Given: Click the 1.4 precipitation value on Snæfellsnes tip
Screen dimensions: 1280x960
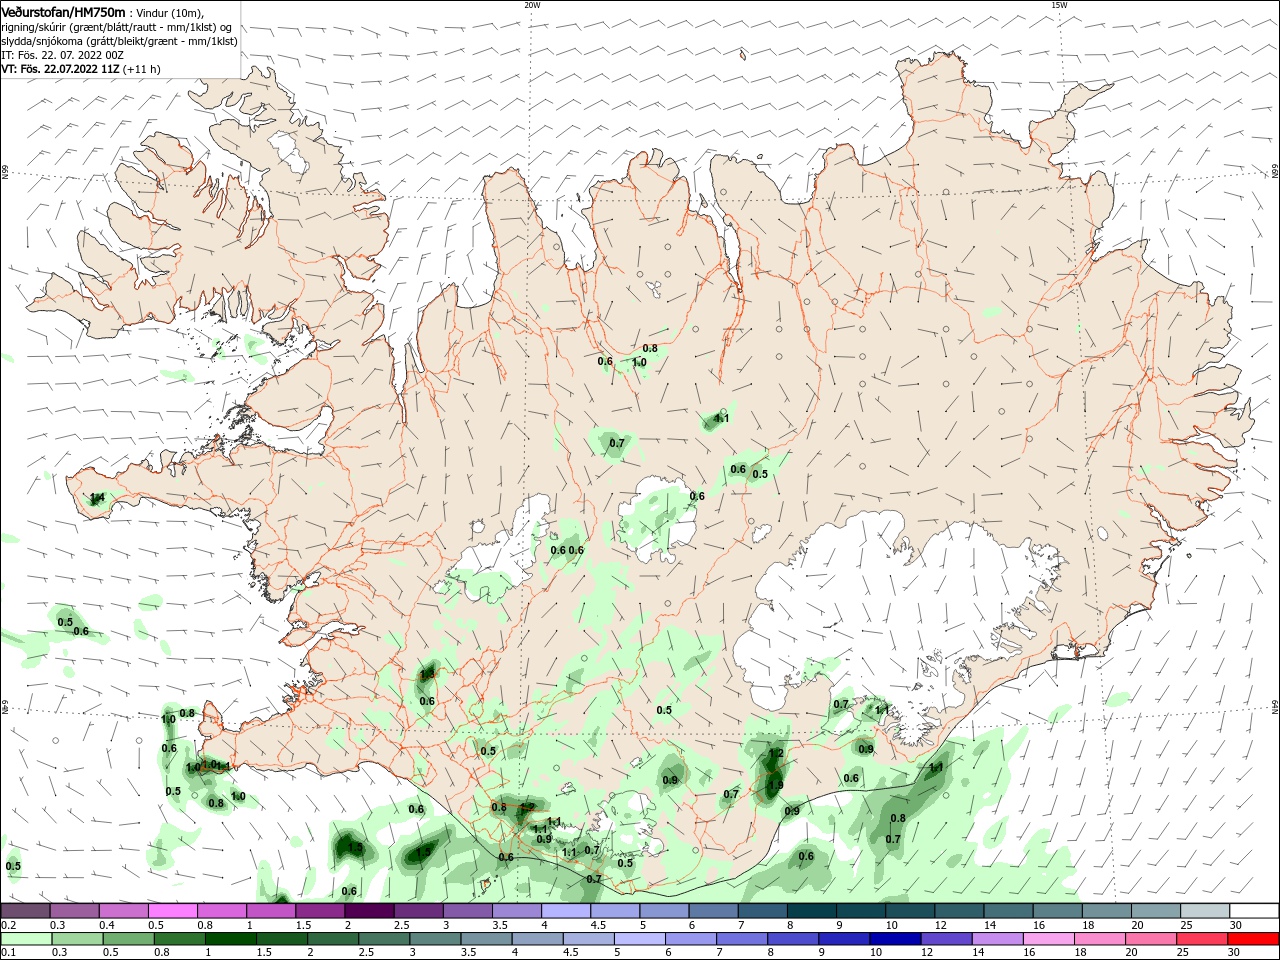Looking at the screenshot, I should click(x=97, y=497).
